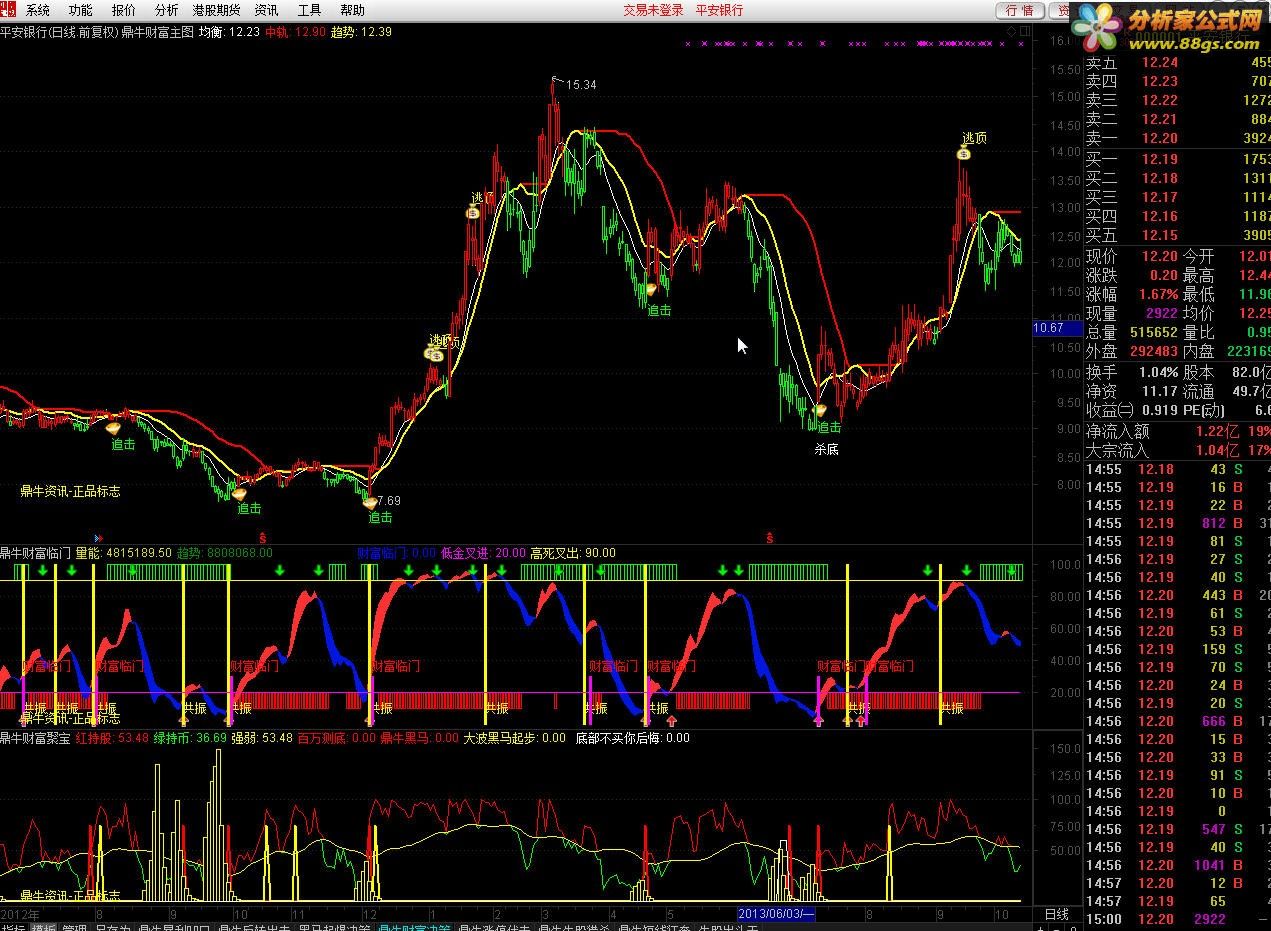Image resolution: width=1271 pixels, height=931 pixels.
Task: Click the square icon above the price axis
Action: (1023, 31)
